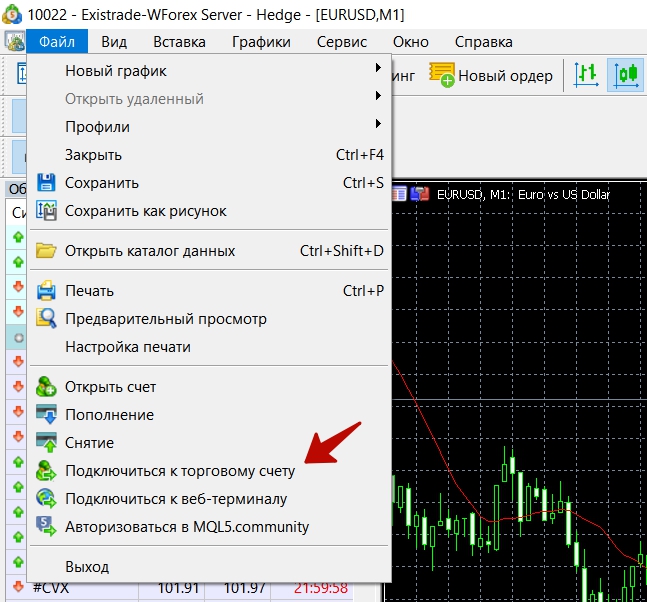Click Подключиться к торговому счету icon
This screenshot has height=602, width=647.
click(46, 471)
